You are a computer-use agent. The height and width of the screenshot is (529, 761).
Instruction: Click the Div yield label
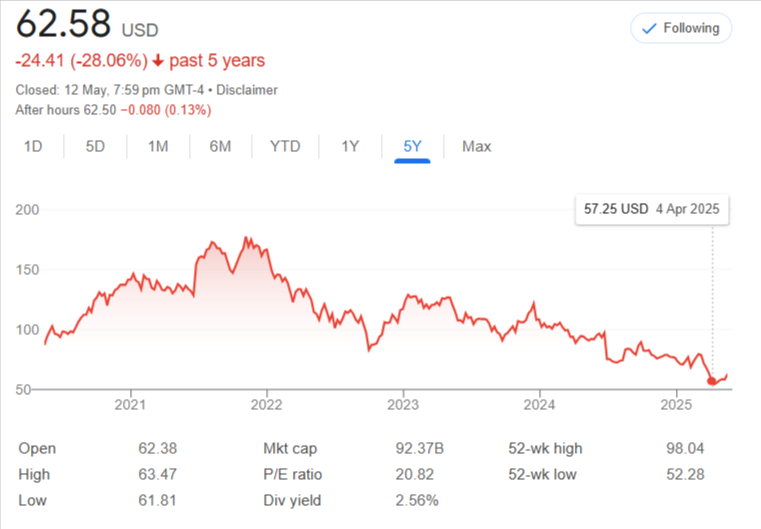(x=290, y=500)
